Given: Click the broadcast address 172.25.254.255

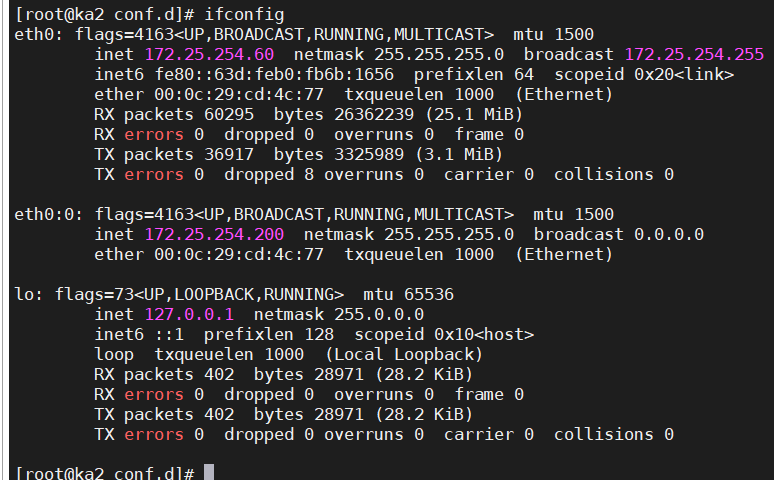Looking at the screenshot, I should click(694, 54).
